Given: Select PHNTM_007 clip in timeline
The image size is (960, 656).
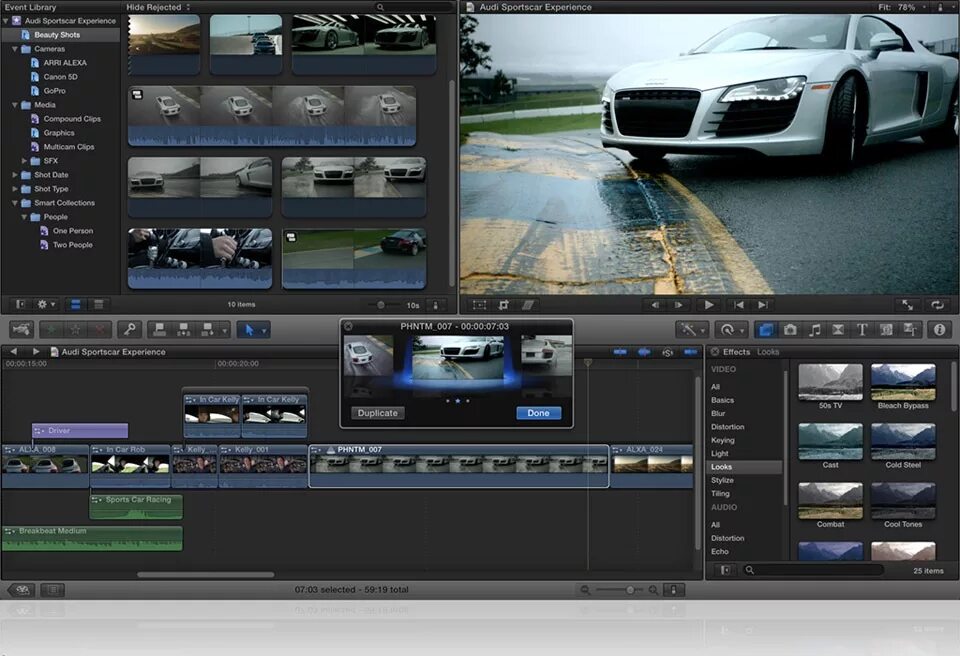Looking at the screenshot, I should point(459,466).
